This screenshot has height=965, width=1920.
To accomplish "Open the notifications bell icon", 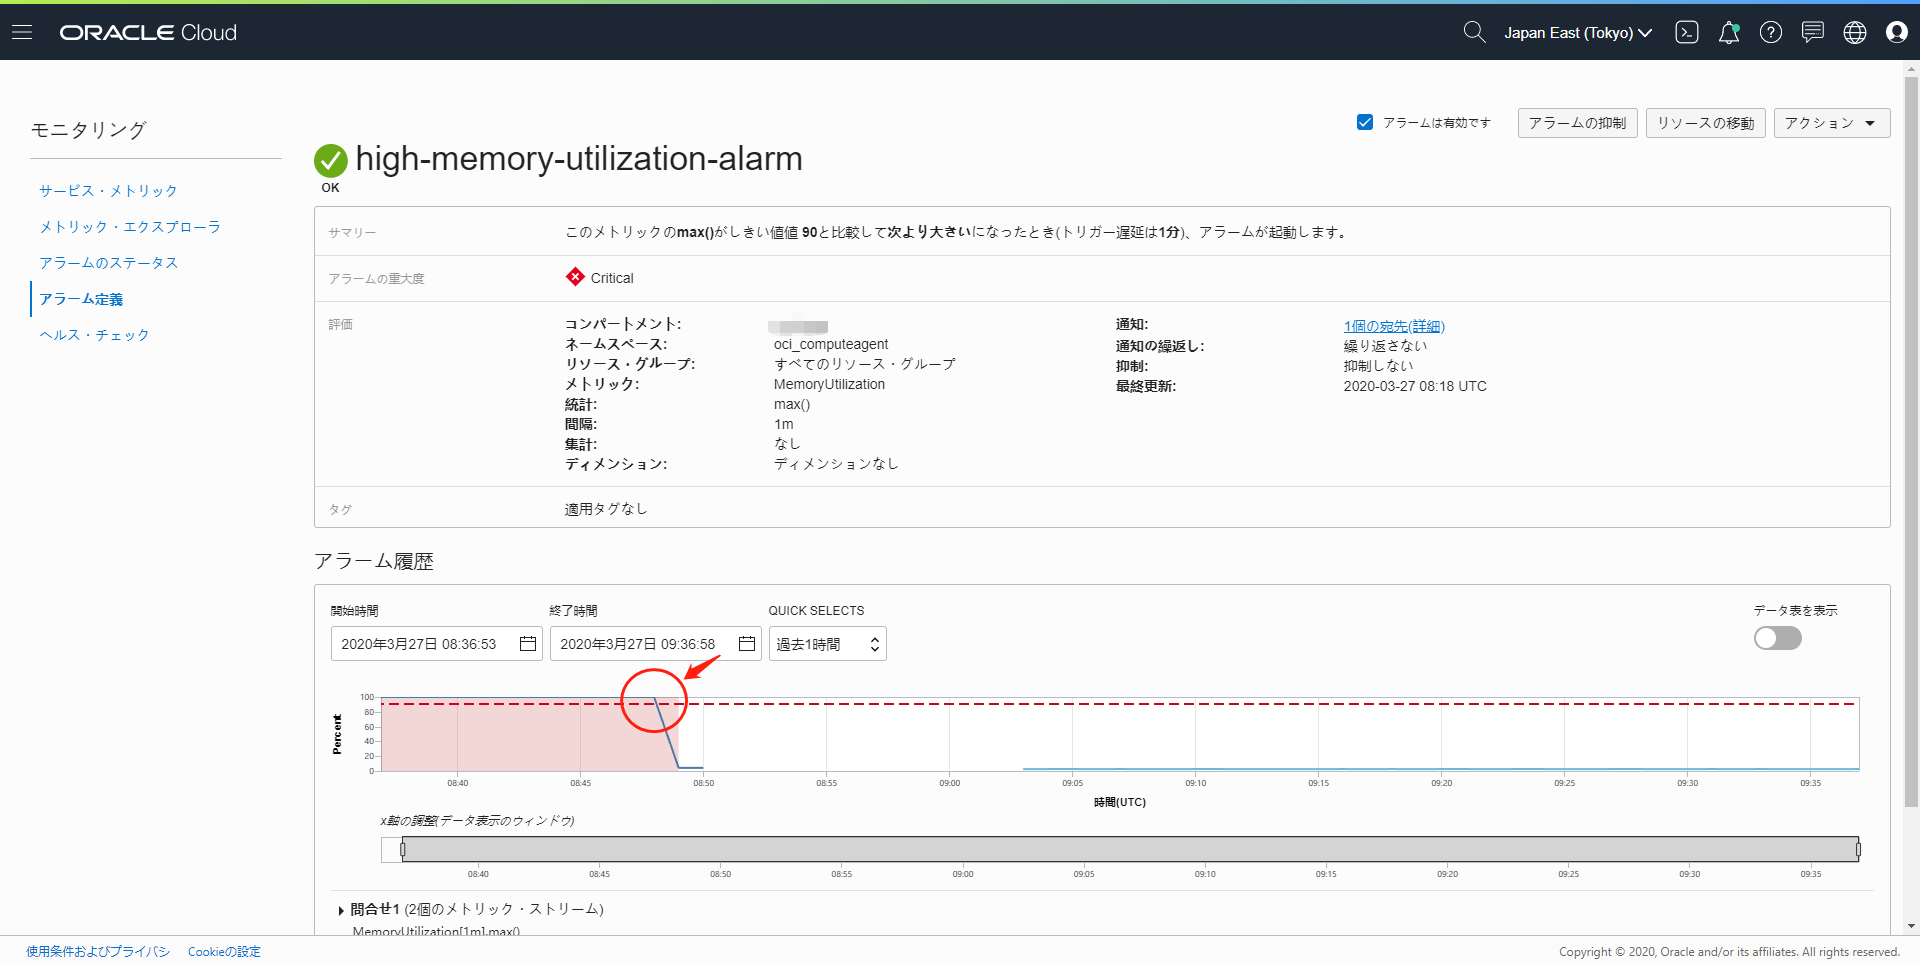I will pos(1729,32).
